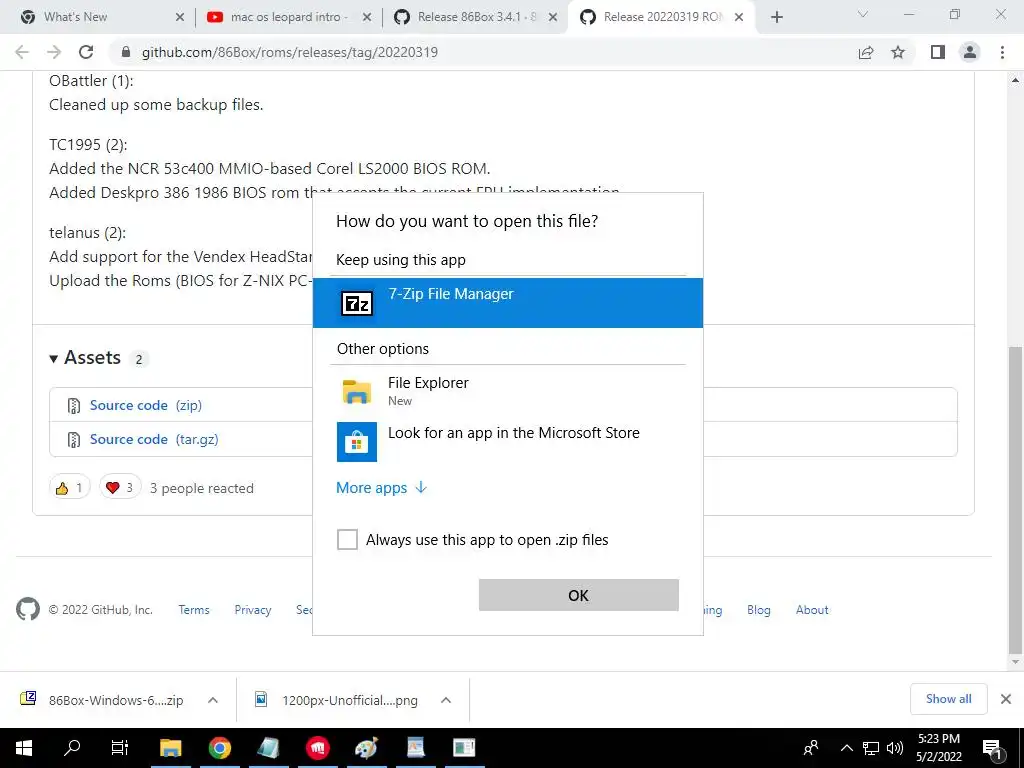Viewport: 1024px width, 768px height.
Task: Click the GitHub logo in the footer
Action: 27,609
